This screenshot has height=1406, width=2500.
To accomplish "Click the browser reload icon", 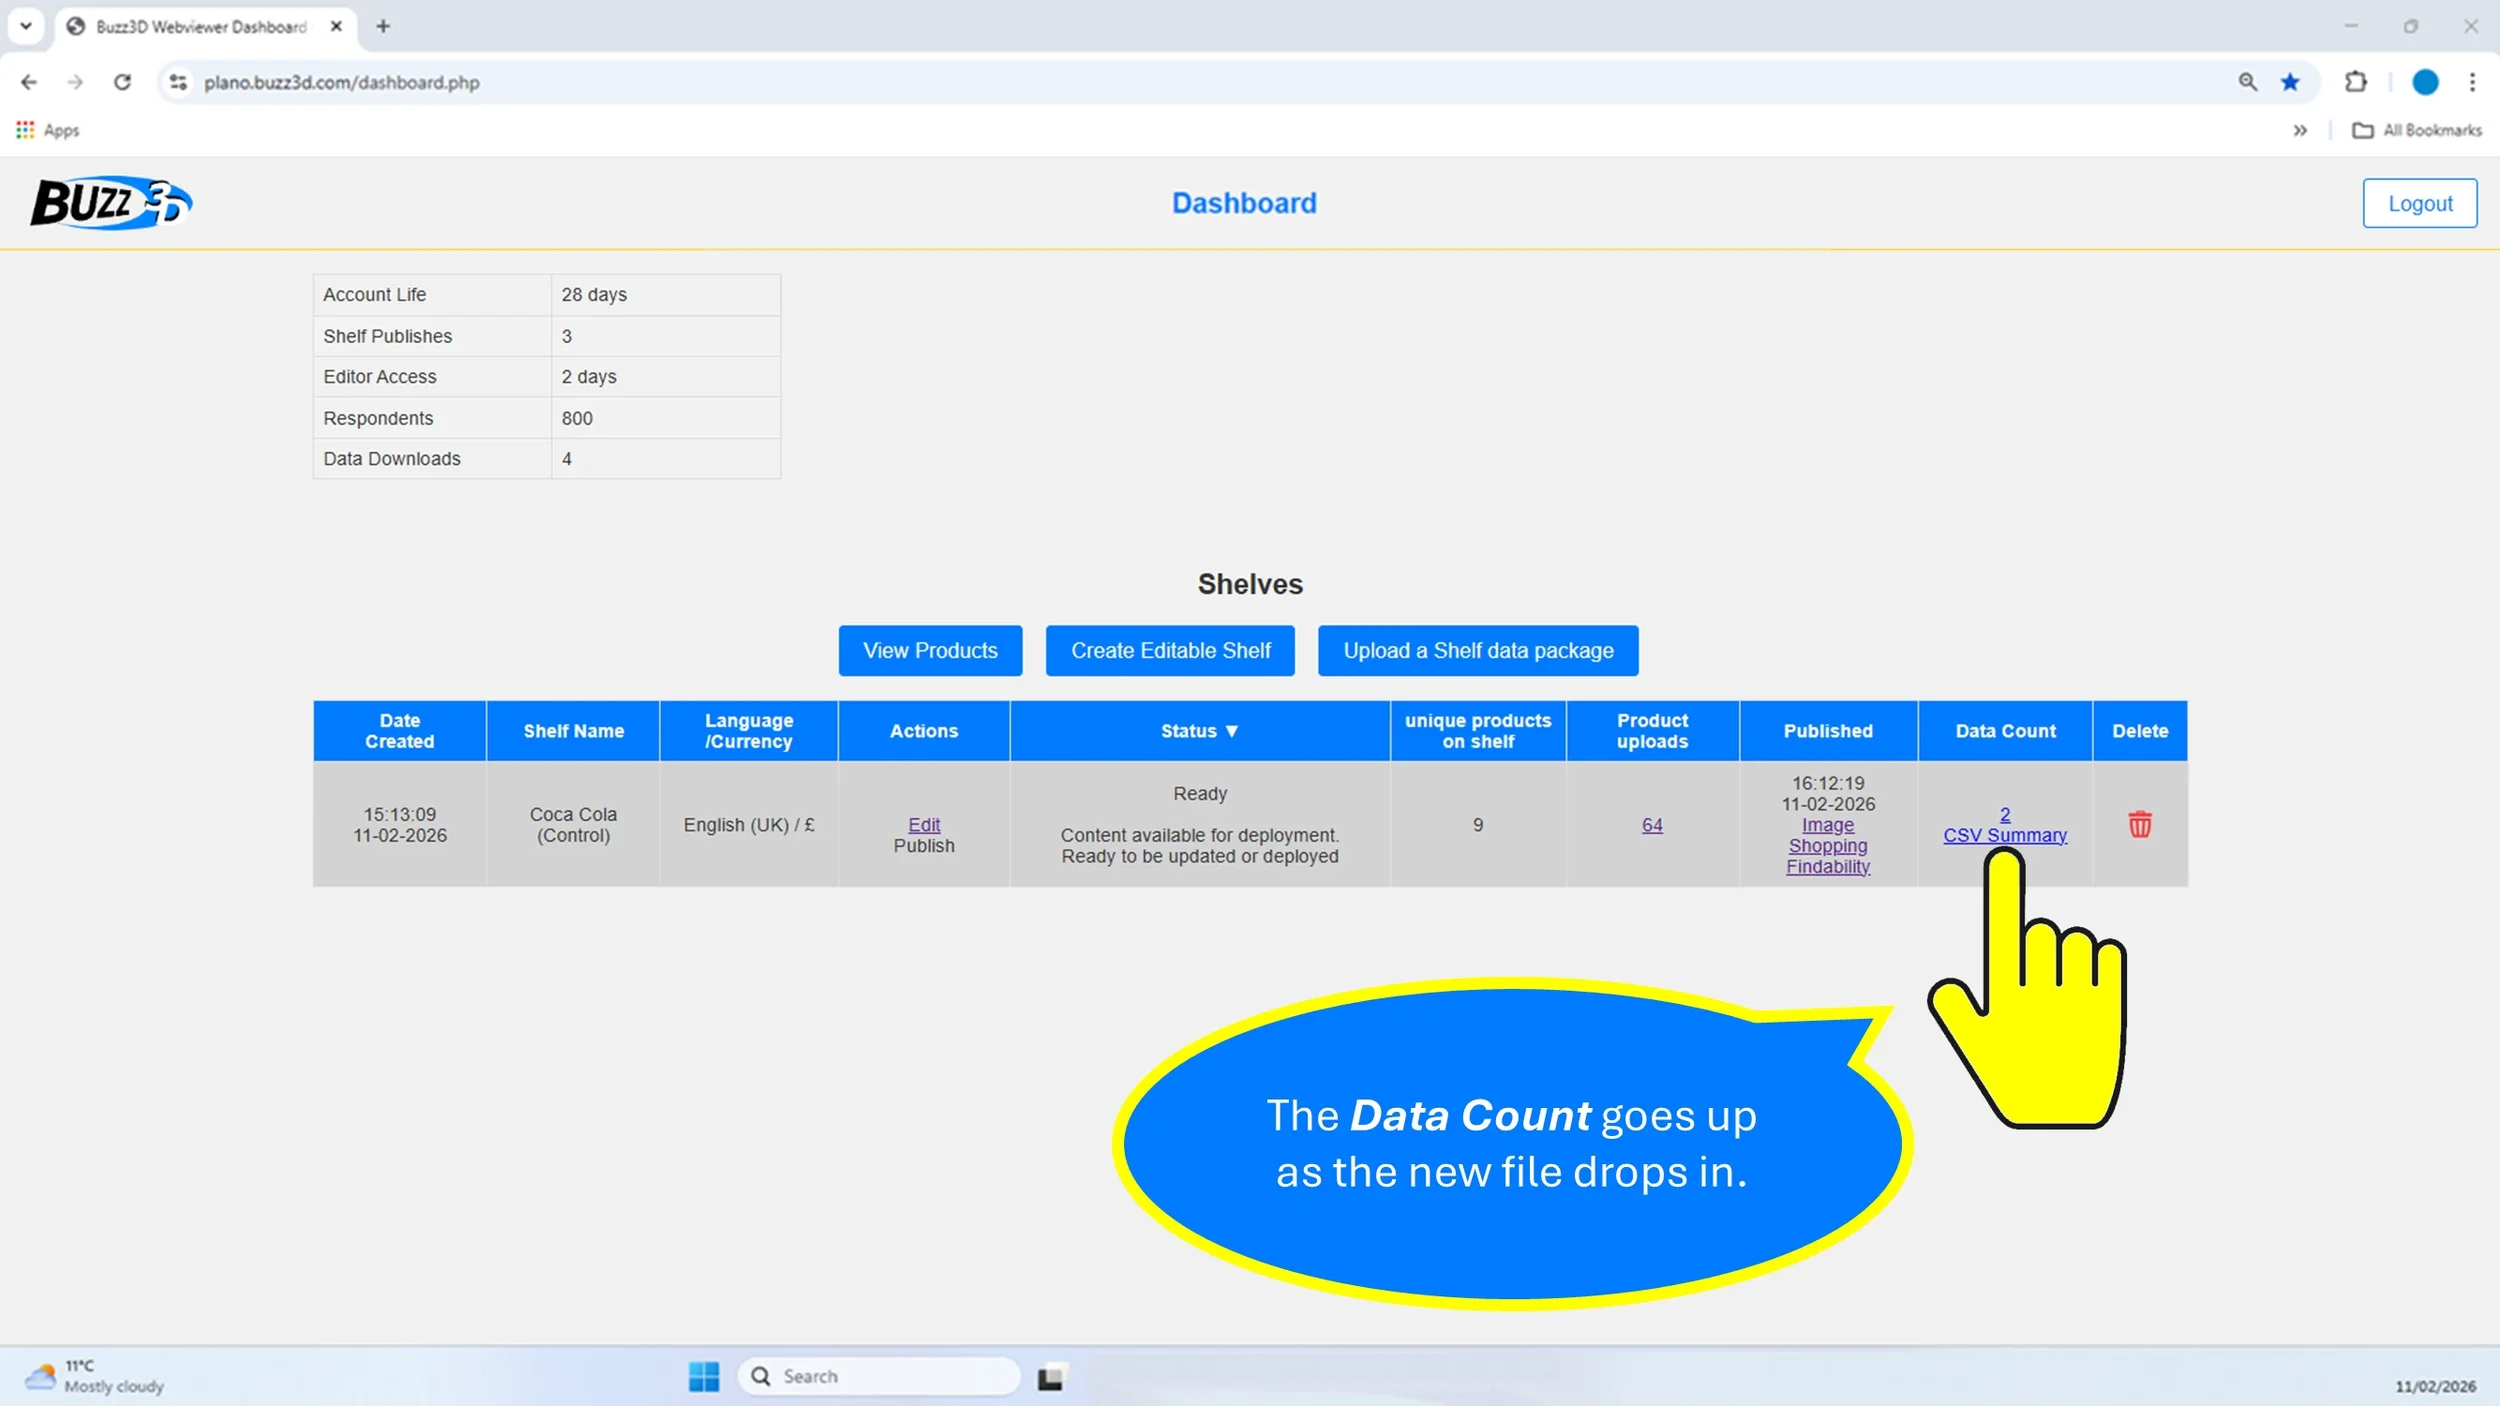I will point(122,82).
